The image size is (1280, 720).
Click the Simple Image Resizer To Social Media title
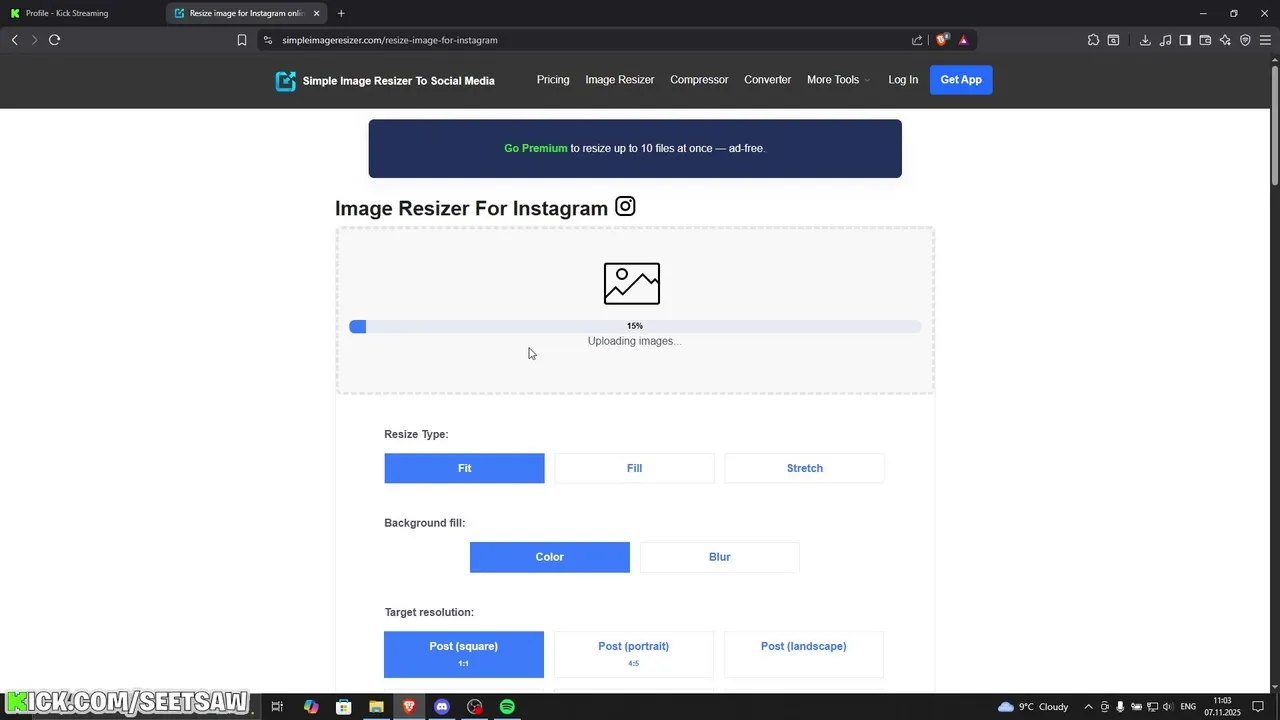pos(399,81)
